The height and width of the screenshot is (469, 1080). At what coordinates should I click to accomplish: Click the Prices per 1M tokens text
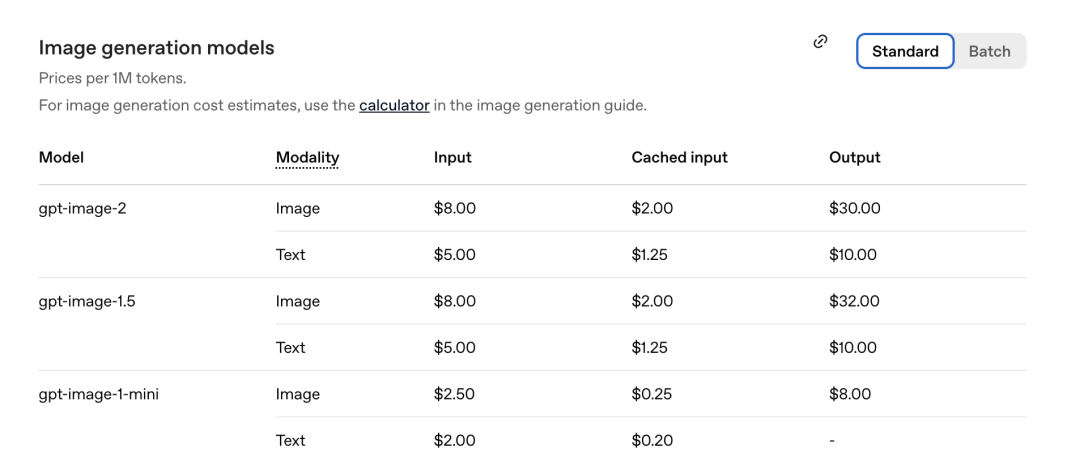[112, 78]
